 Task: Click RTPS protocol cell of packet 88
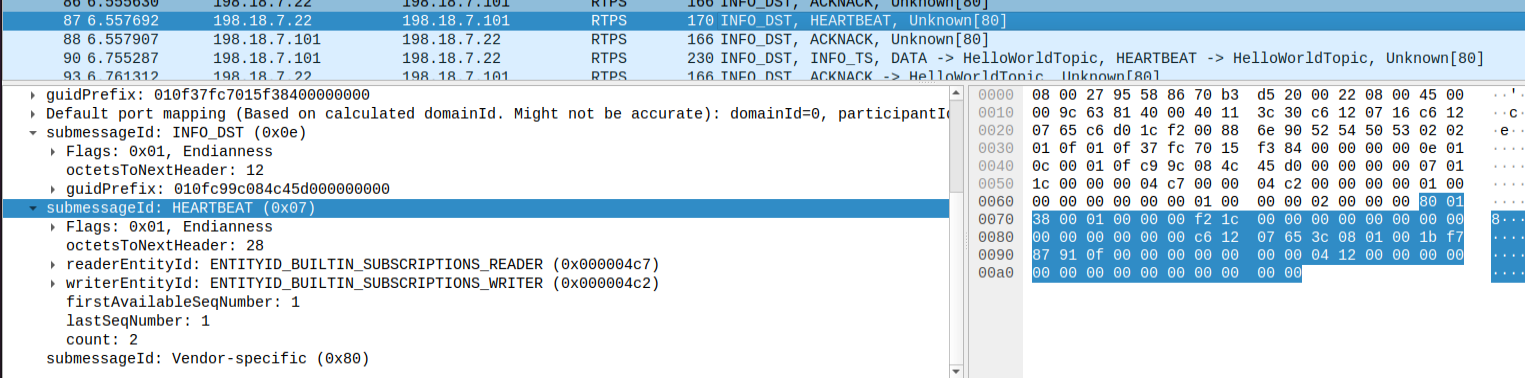point(609,39)
